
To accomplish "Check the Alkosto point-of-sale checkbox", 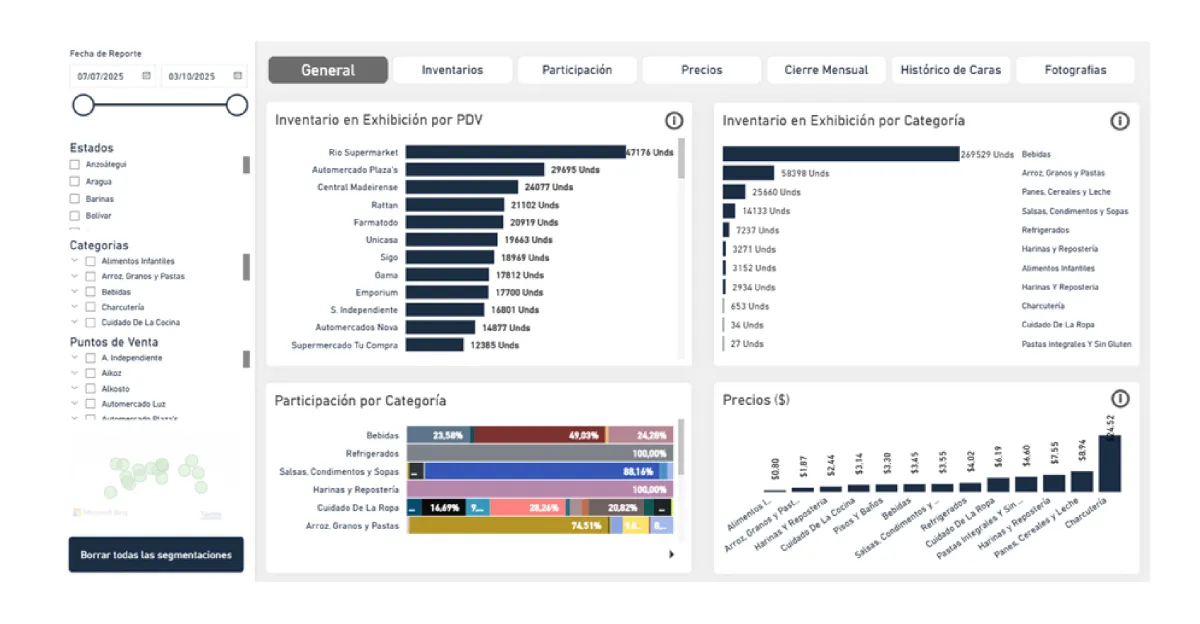I will [91, 389].
